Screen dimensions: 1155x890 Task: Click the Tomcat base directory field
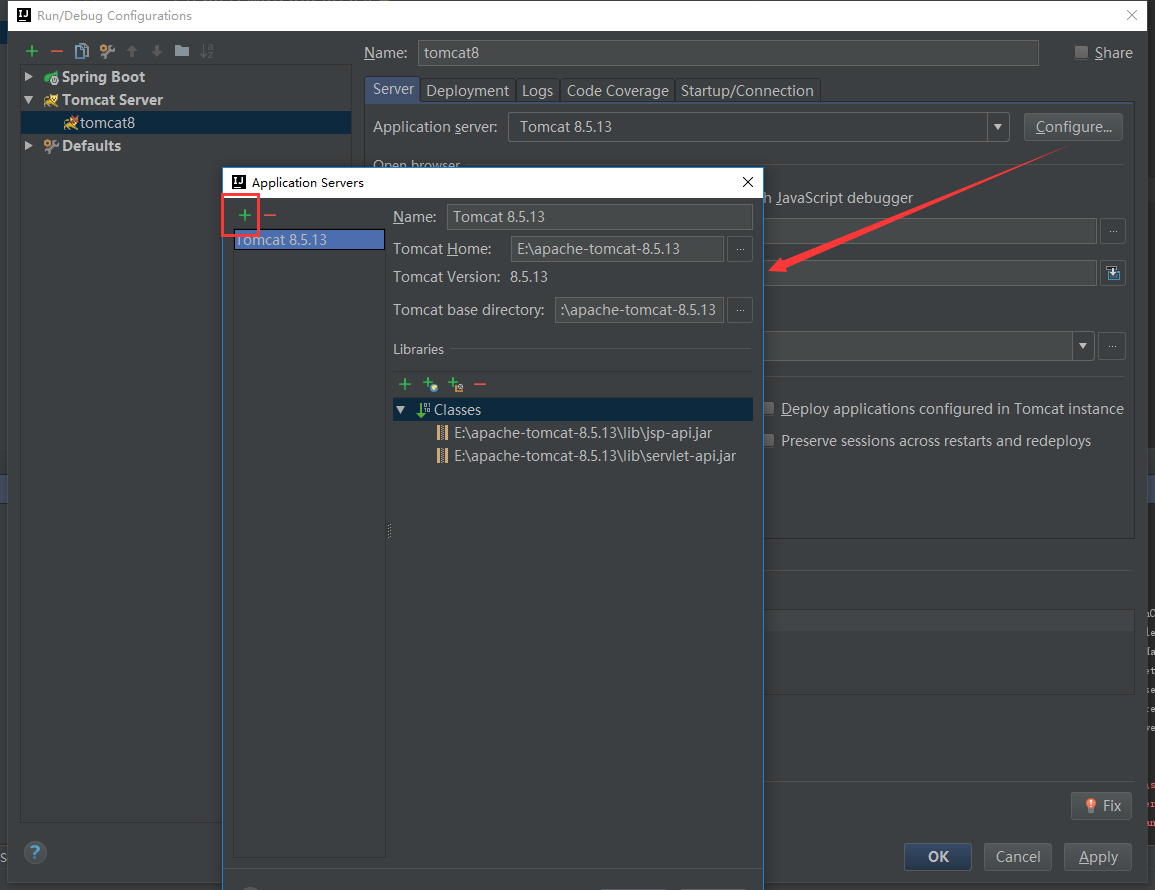tap(639, 310)
